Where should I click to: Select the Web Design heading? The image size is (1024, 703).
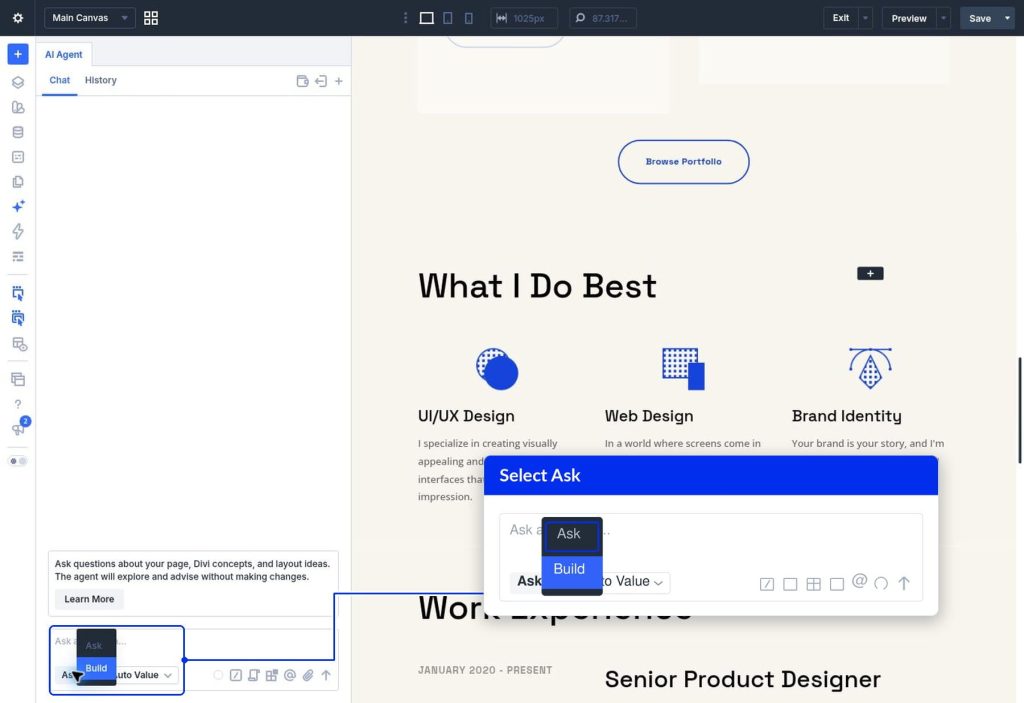[x=649, y=416]
